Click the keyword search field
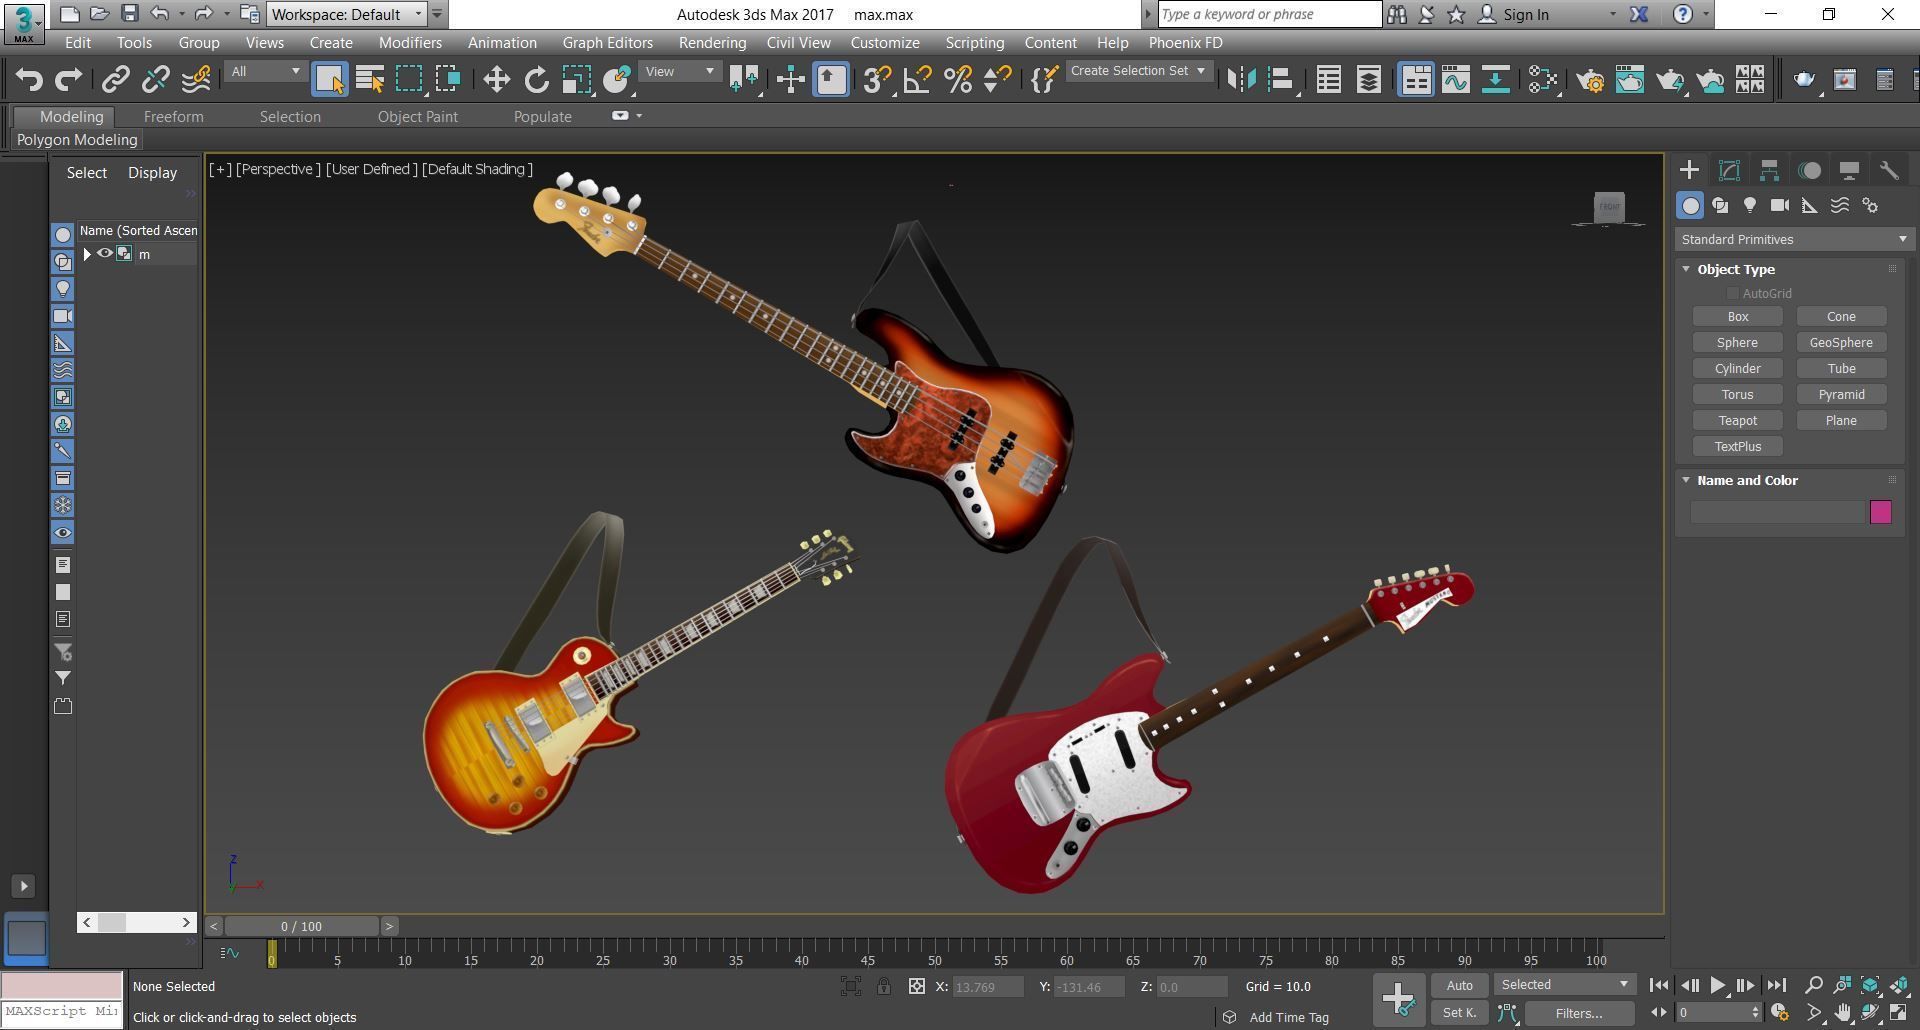The height and width of the screenshot is (1030, 1920). (1270, 14)
